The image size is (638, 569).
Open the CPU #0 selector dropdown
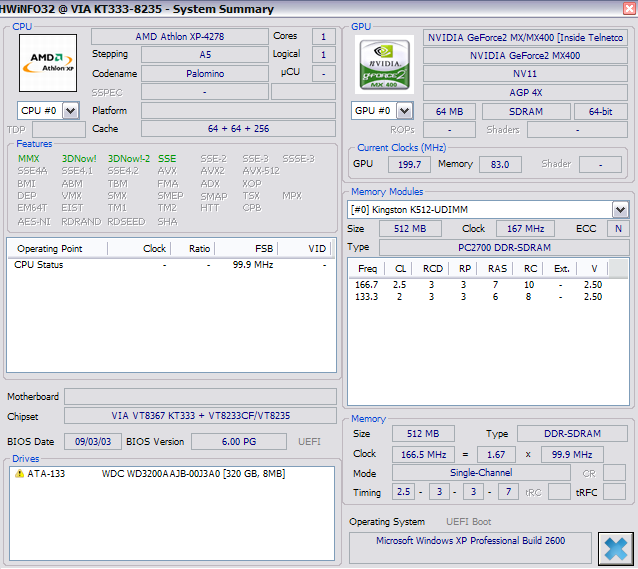point(70,111)
